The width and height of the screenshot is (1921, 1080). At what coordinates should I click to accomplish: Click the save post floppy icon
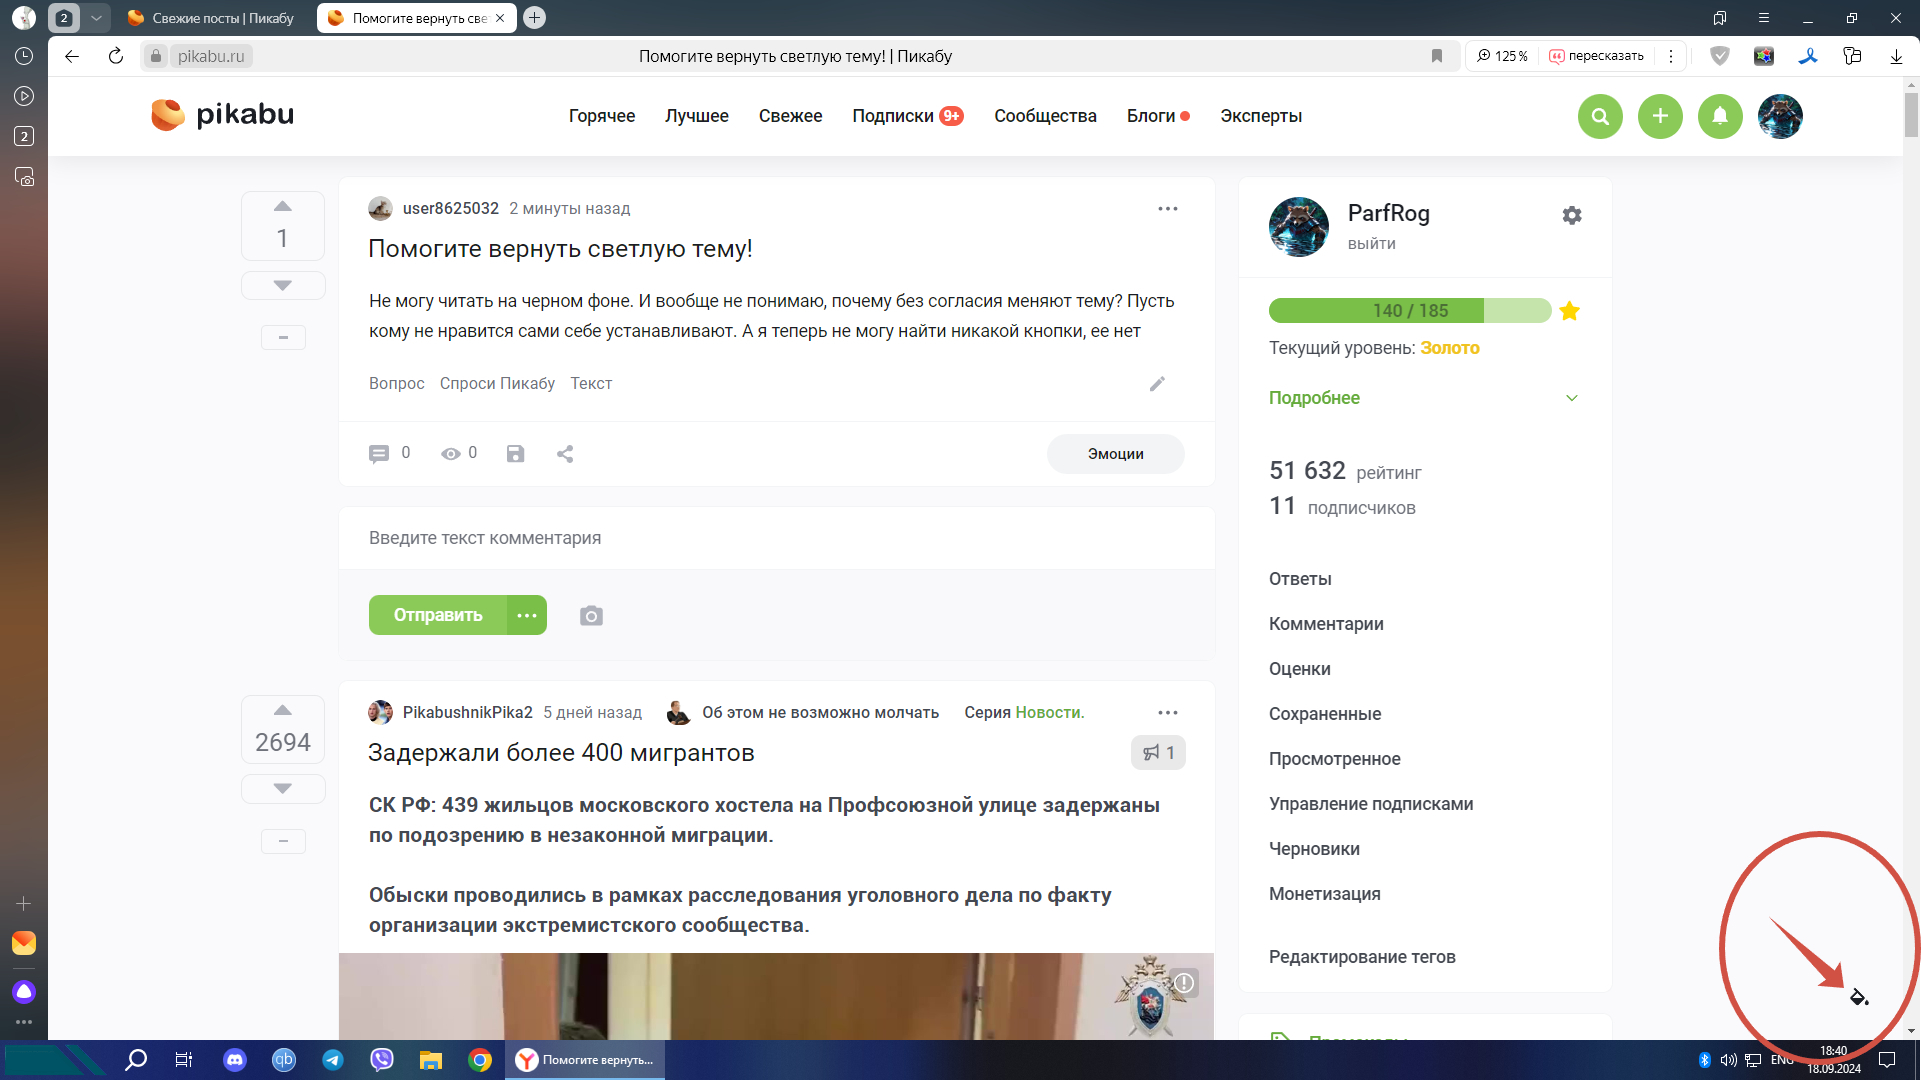tap(515, 454)
